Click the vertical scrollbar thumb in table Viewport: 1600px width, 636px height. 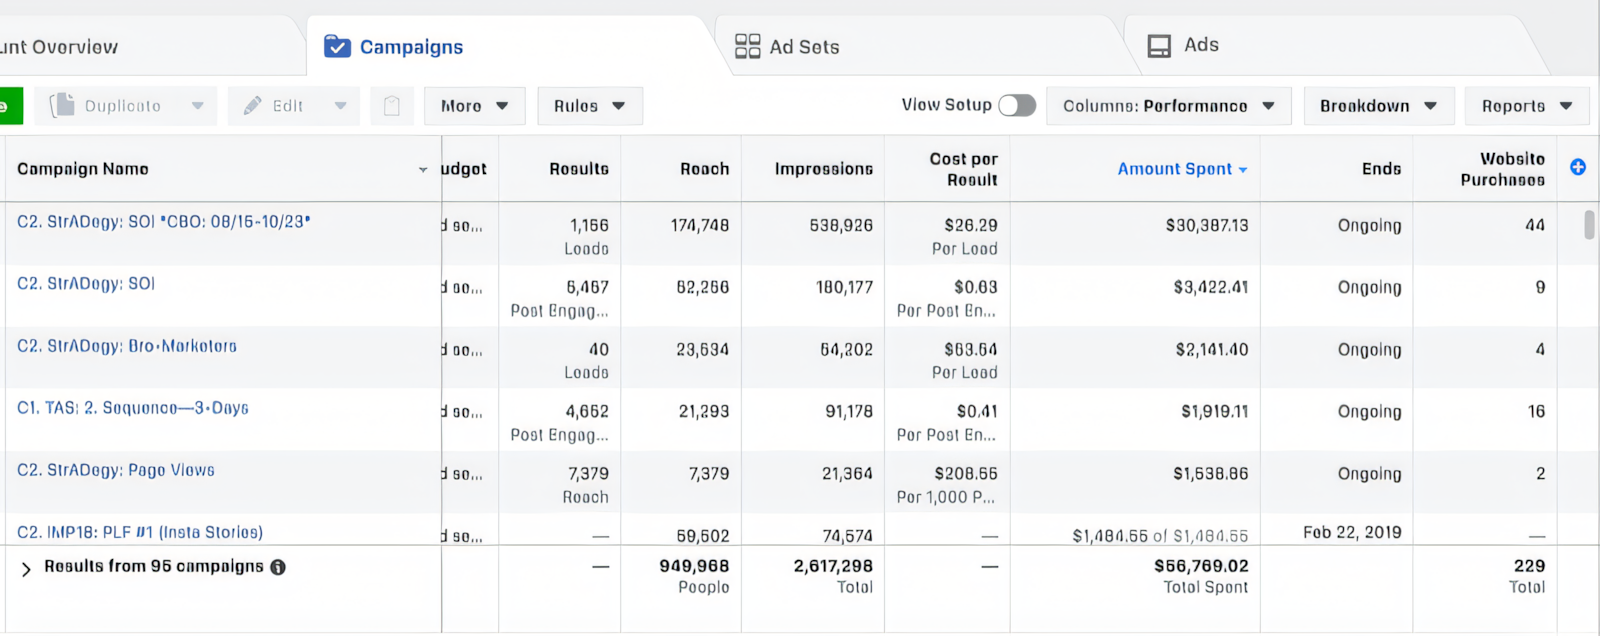pos(1589,225)
